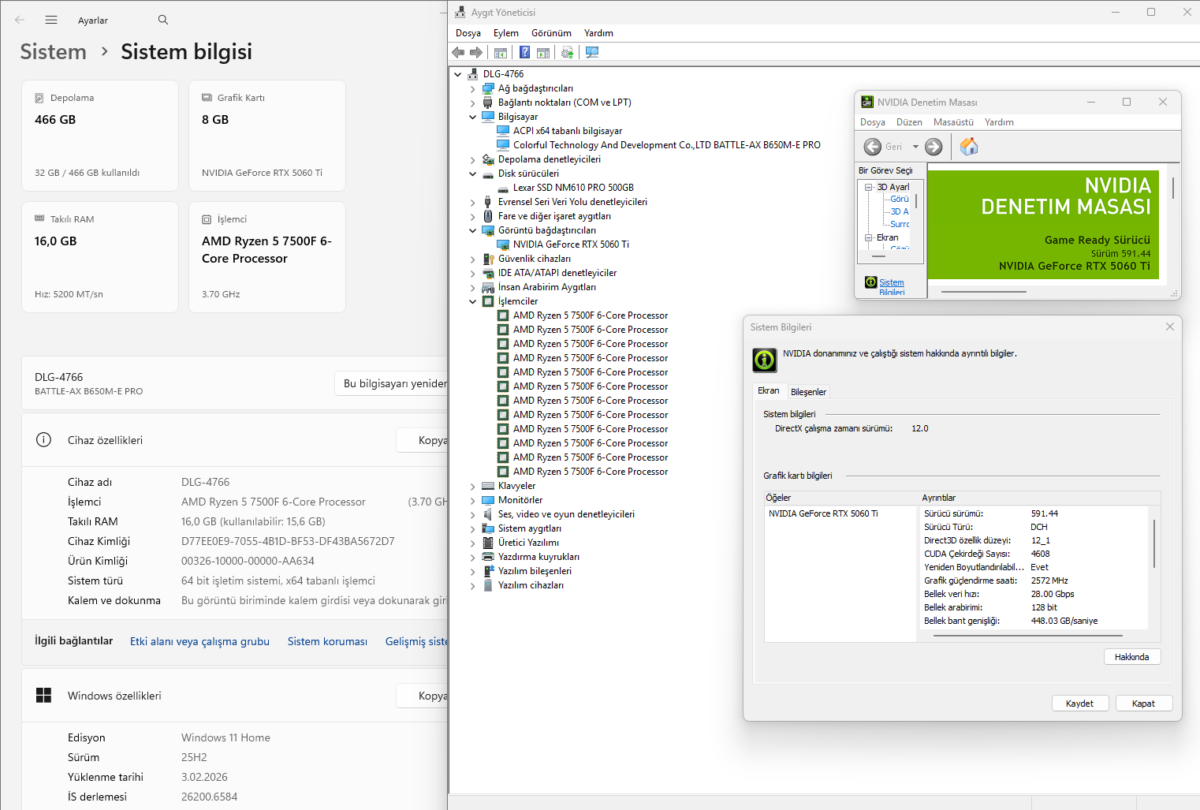Open Etki alanı veya çalışma grubu link
This screenshot has height=810, width=1200.
point(200,642)
